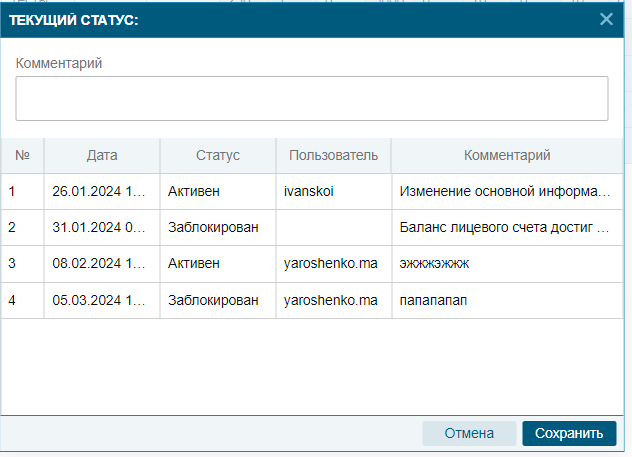
Task: Cancel the dialog with the Отмена button
Action: (x=469, y=433)
